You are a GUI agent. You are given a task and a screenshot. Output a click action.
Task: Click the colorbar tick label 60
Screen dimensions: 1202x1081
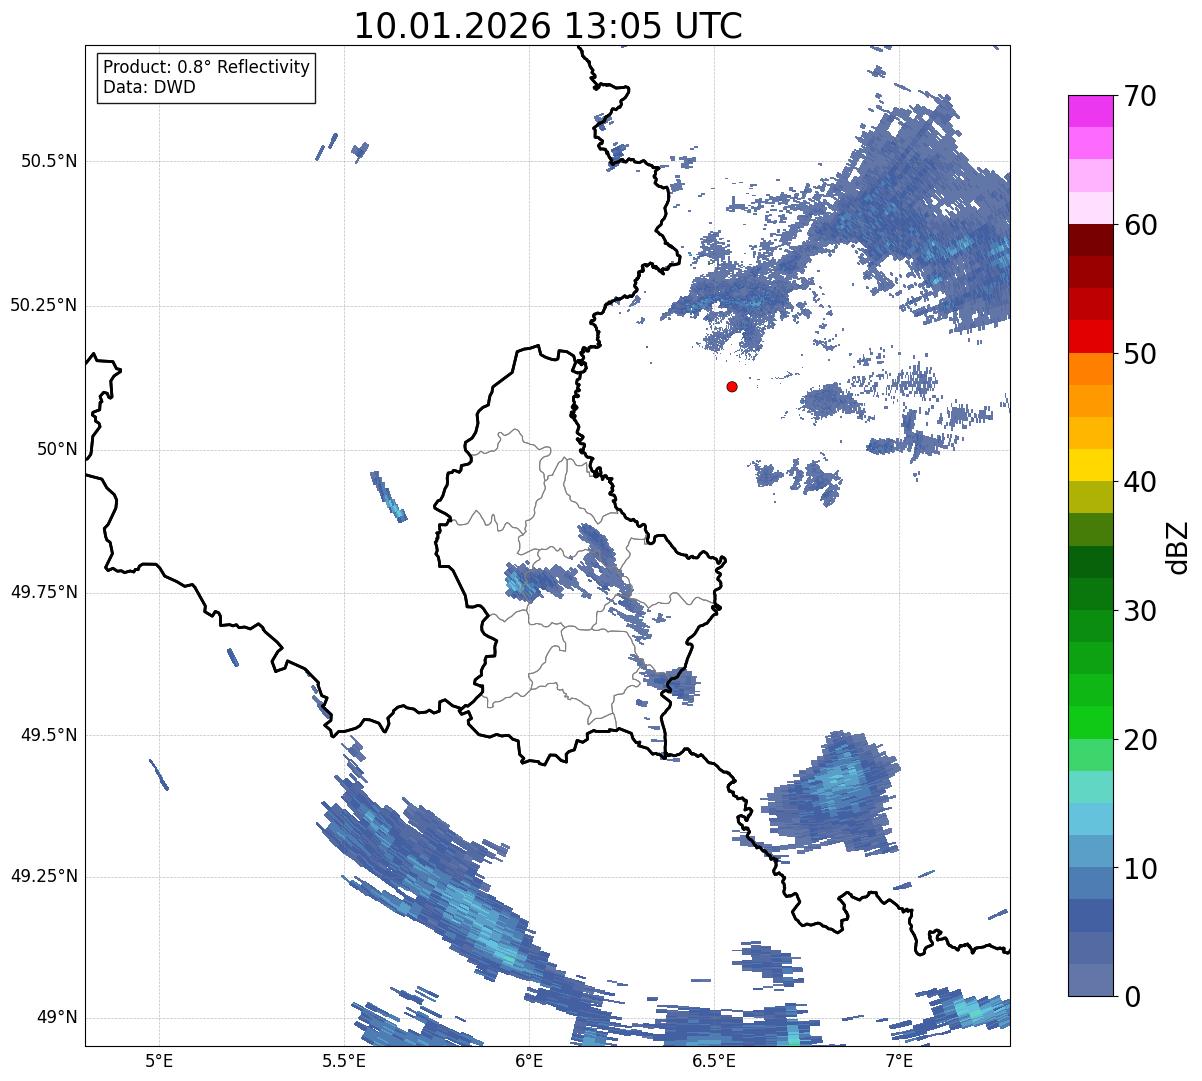pos(1138,225)
